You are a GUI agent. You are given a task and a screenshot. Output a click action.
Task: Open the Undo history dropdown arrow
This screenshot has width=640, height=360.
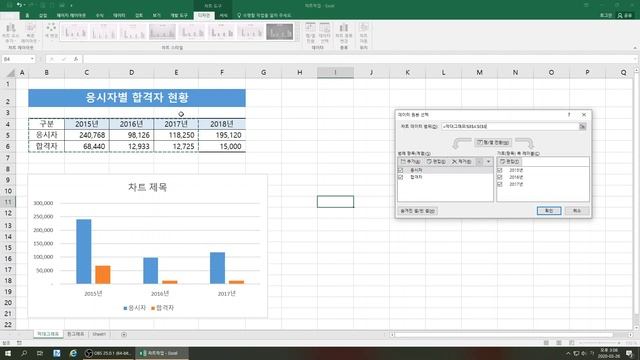click(x=25, y=5)
